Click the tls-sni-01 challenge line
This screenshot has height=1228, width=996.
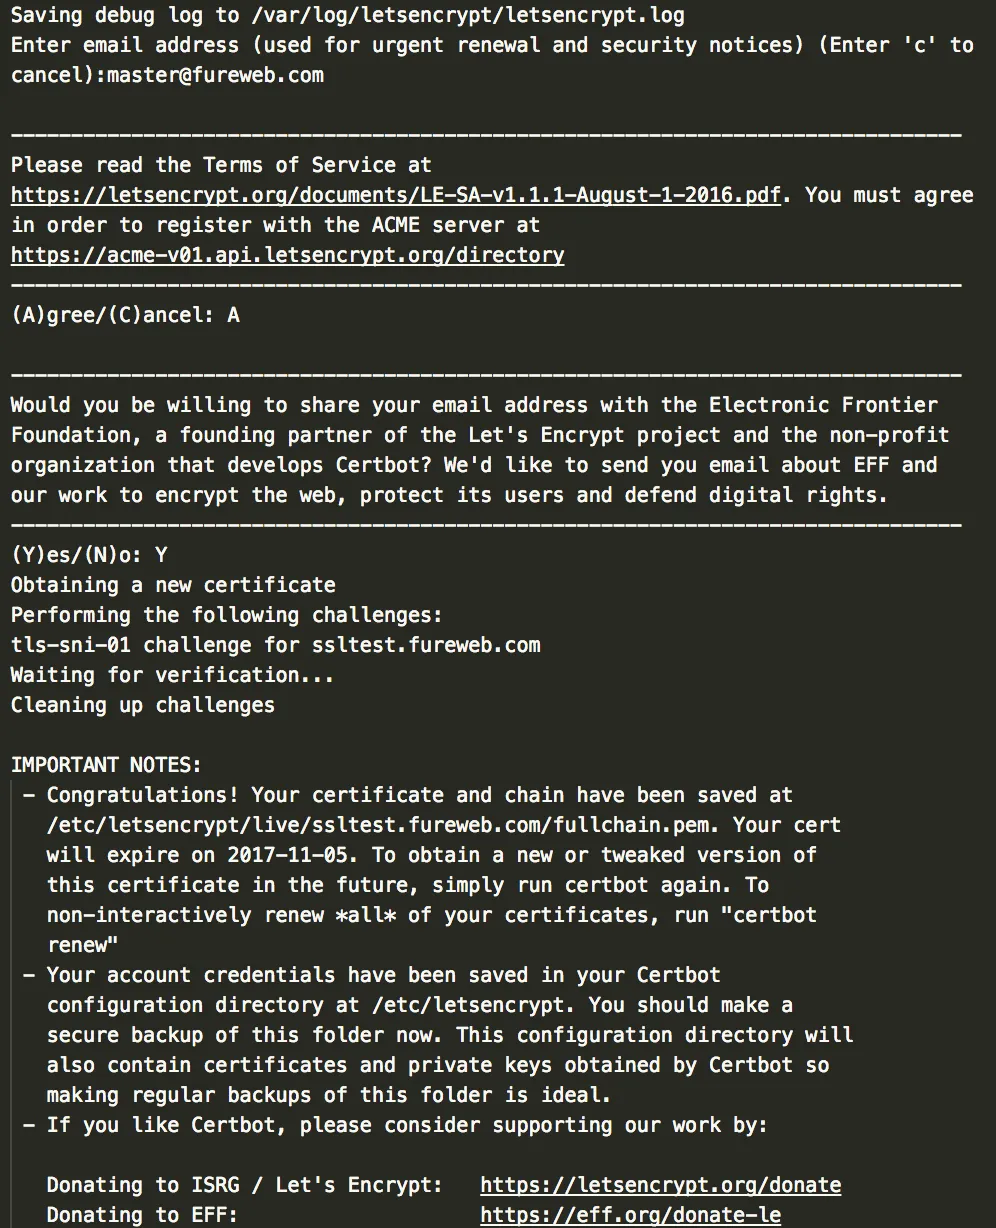tap(276, 645)
